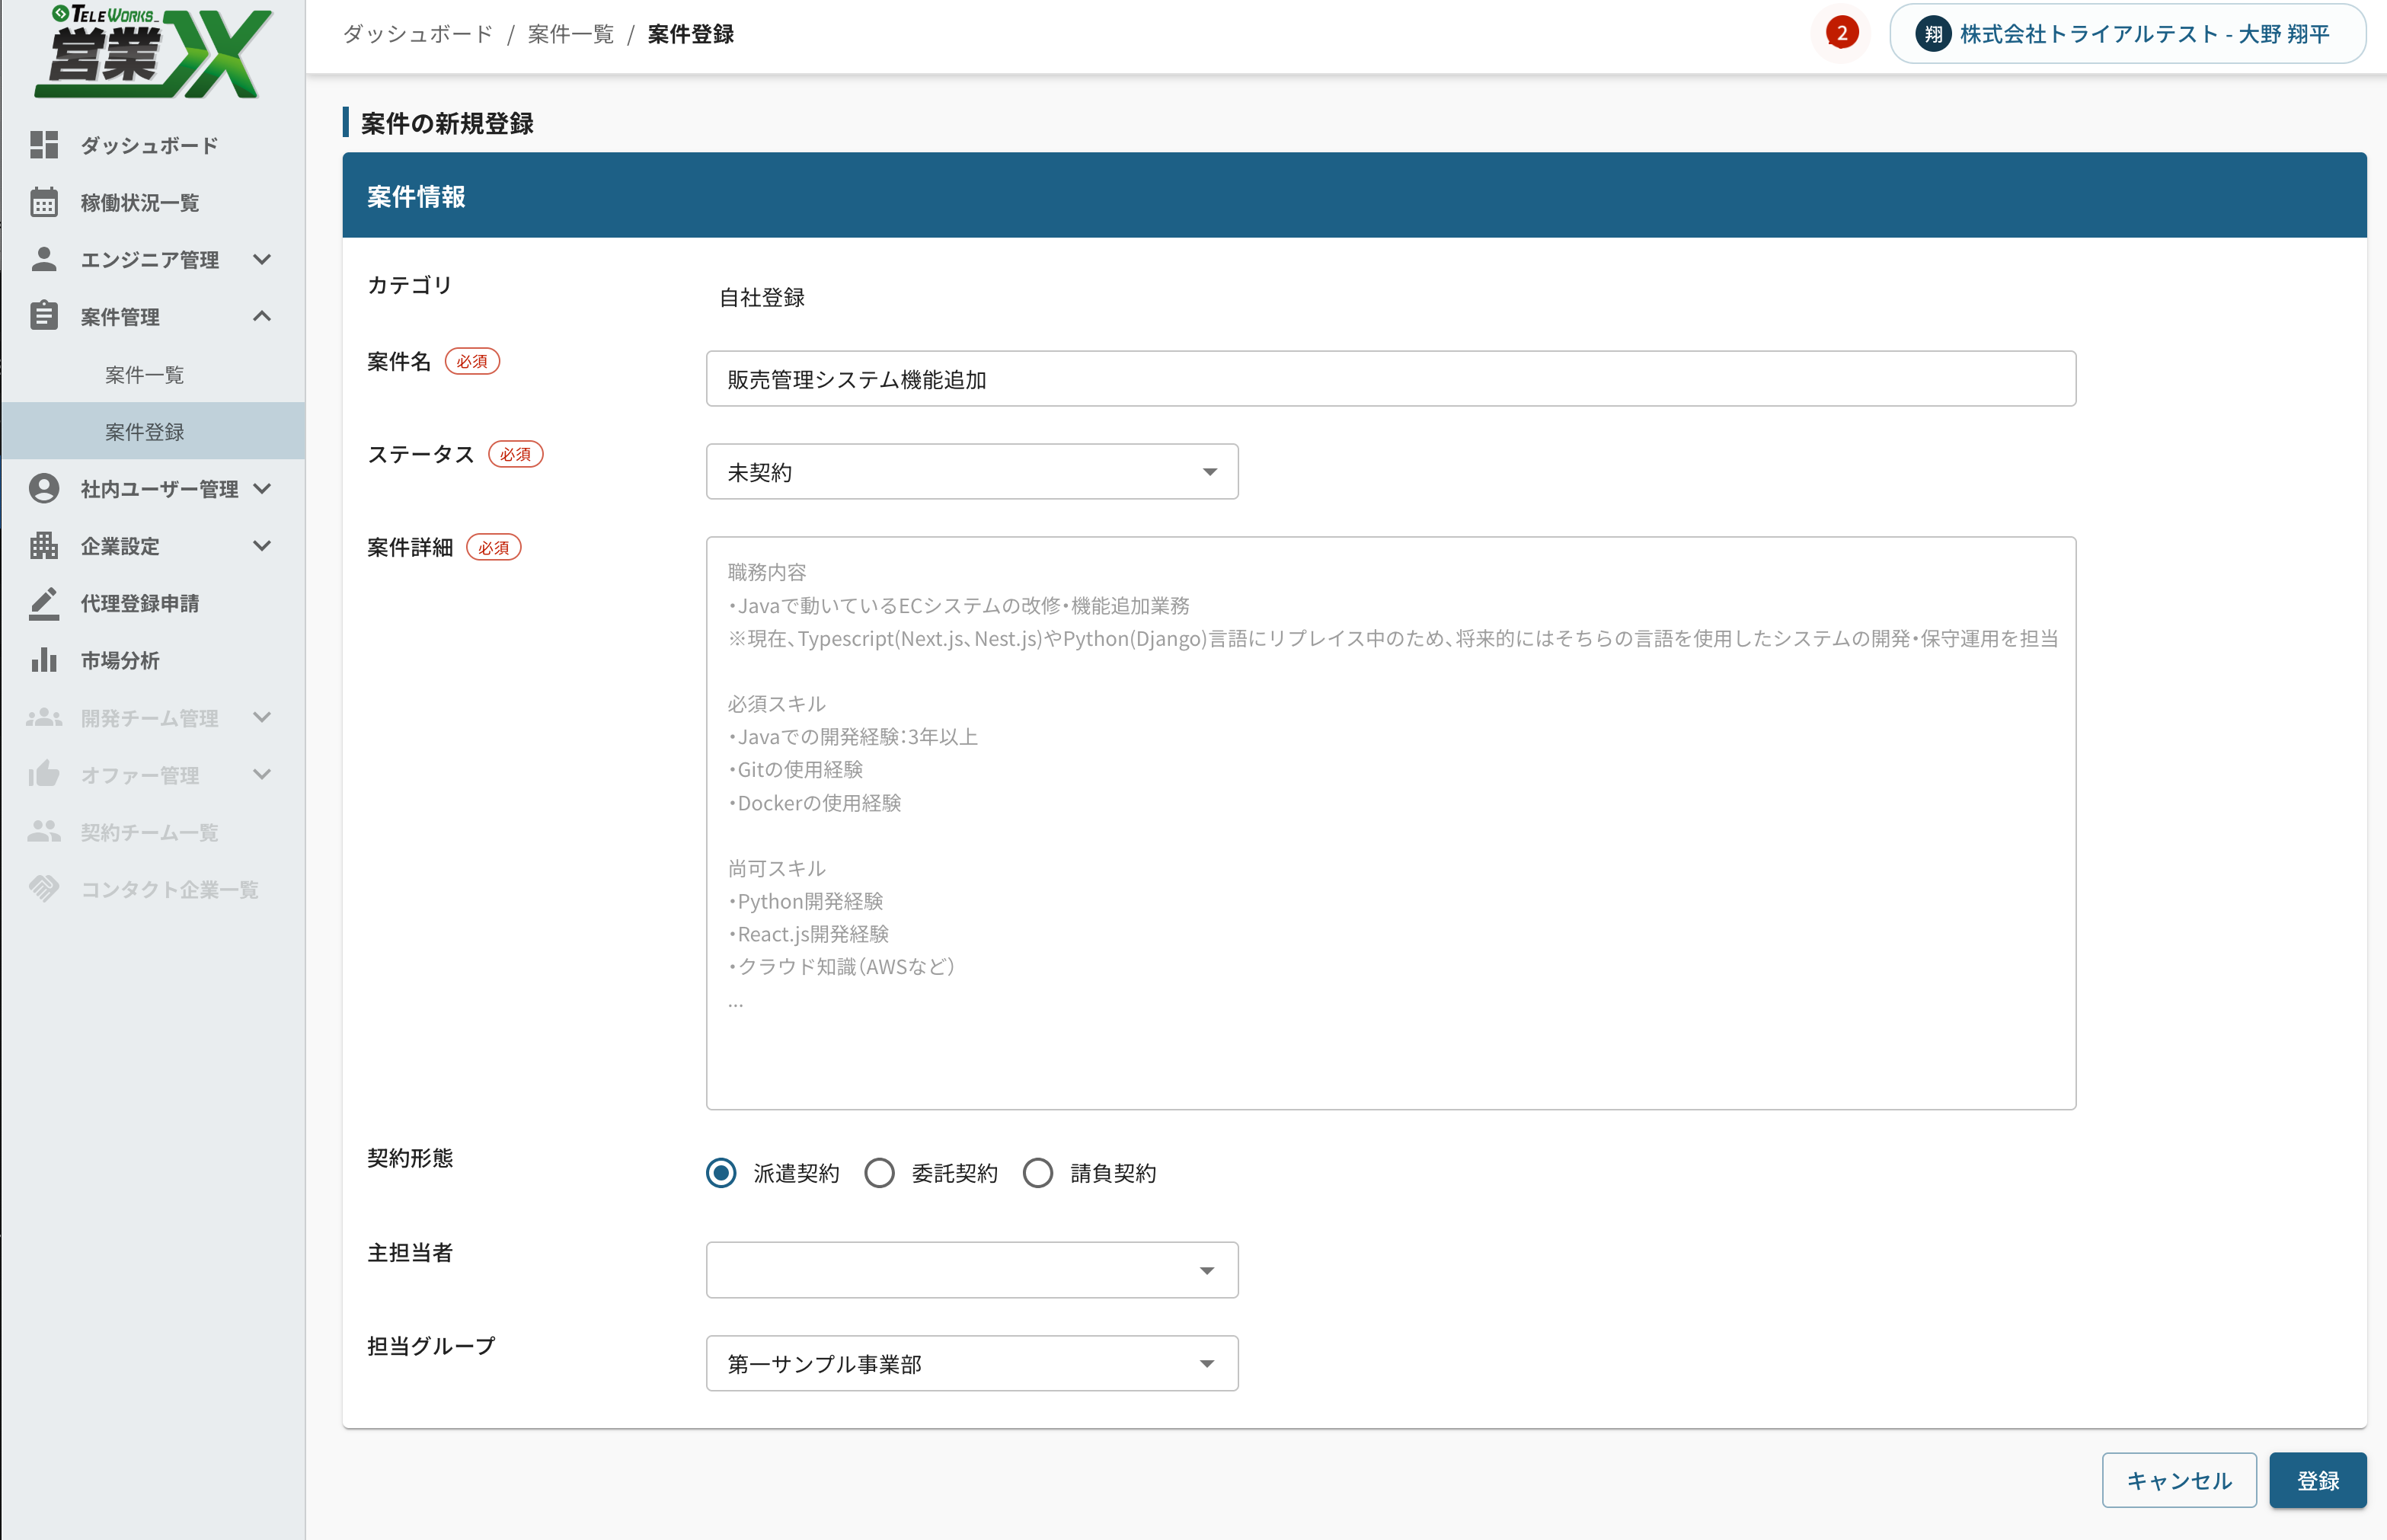Select the 請負契約 radio button
2387x1540 pixels.
coord(1038,1173)
